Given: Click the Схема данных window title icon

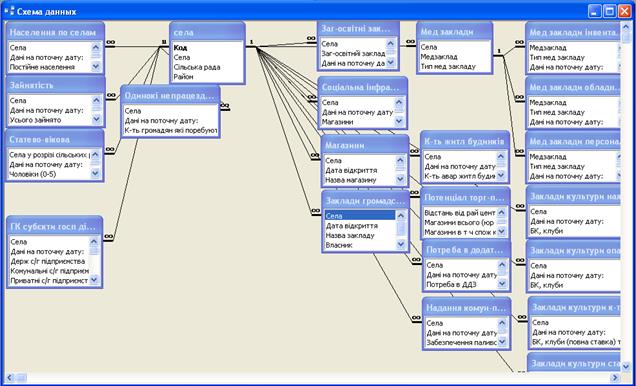Looking at the screenshot, I should [x=9, y=11].
